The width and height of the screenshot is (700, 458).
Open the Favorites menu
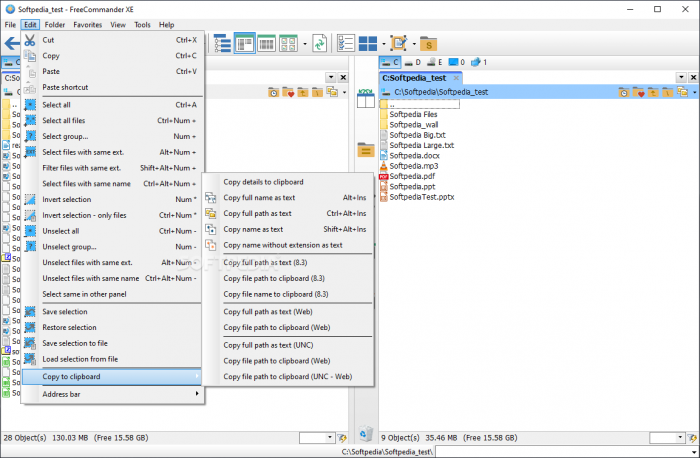(x=87, y=24)
